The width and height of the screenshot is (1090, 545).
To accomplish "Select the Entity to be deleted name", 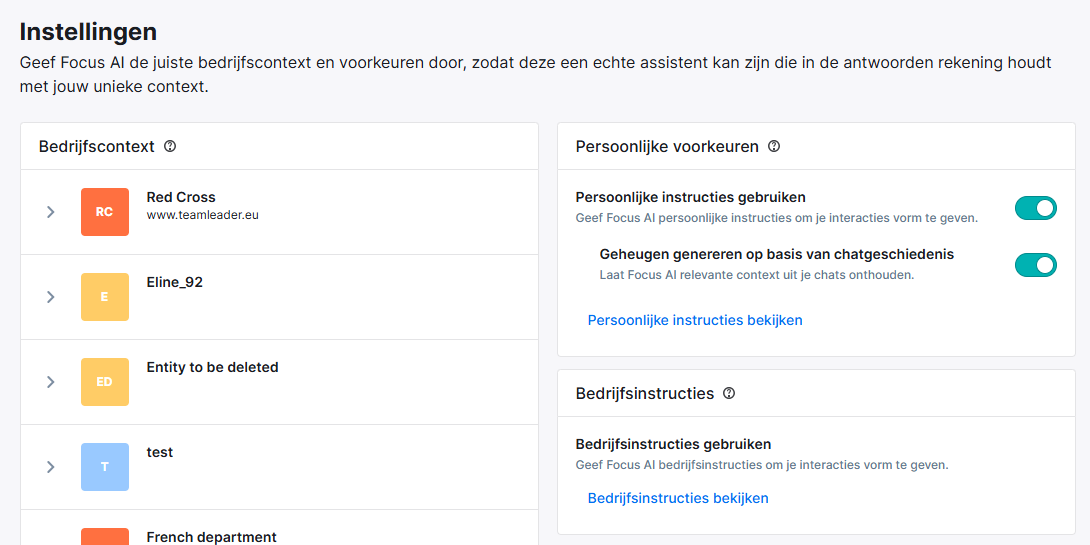I will [212, 367].
